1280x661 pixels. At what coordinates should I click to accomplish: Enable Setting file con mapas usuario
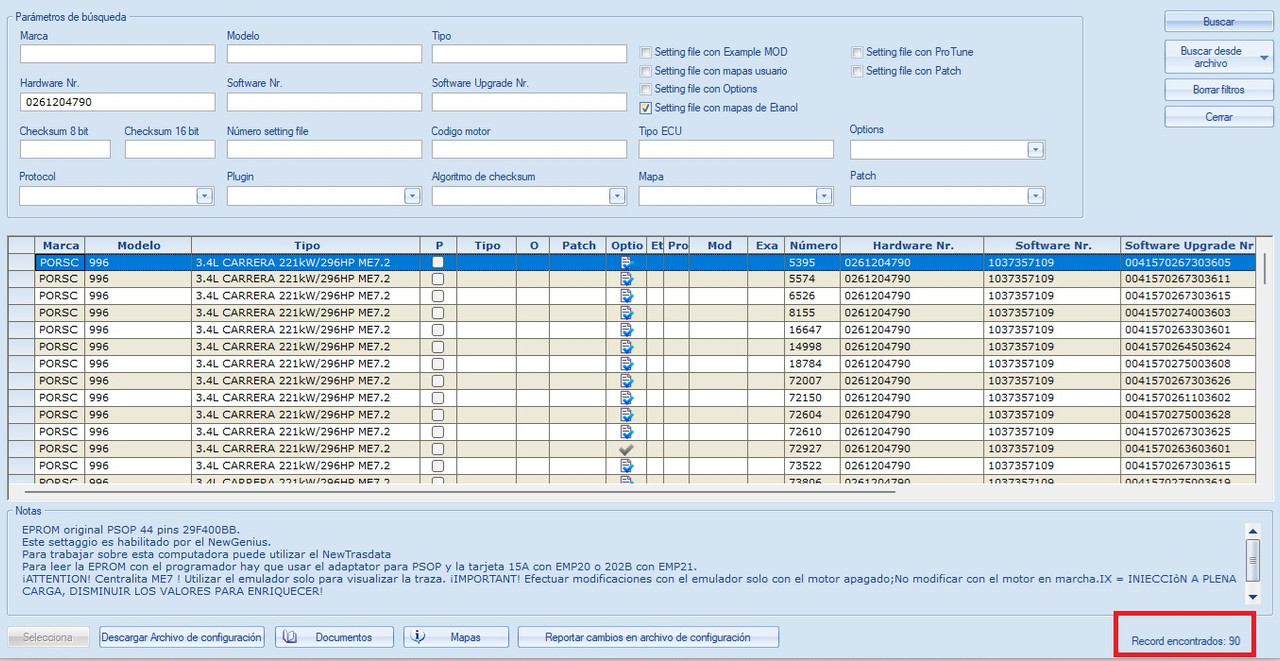click(x=646, y=71)
